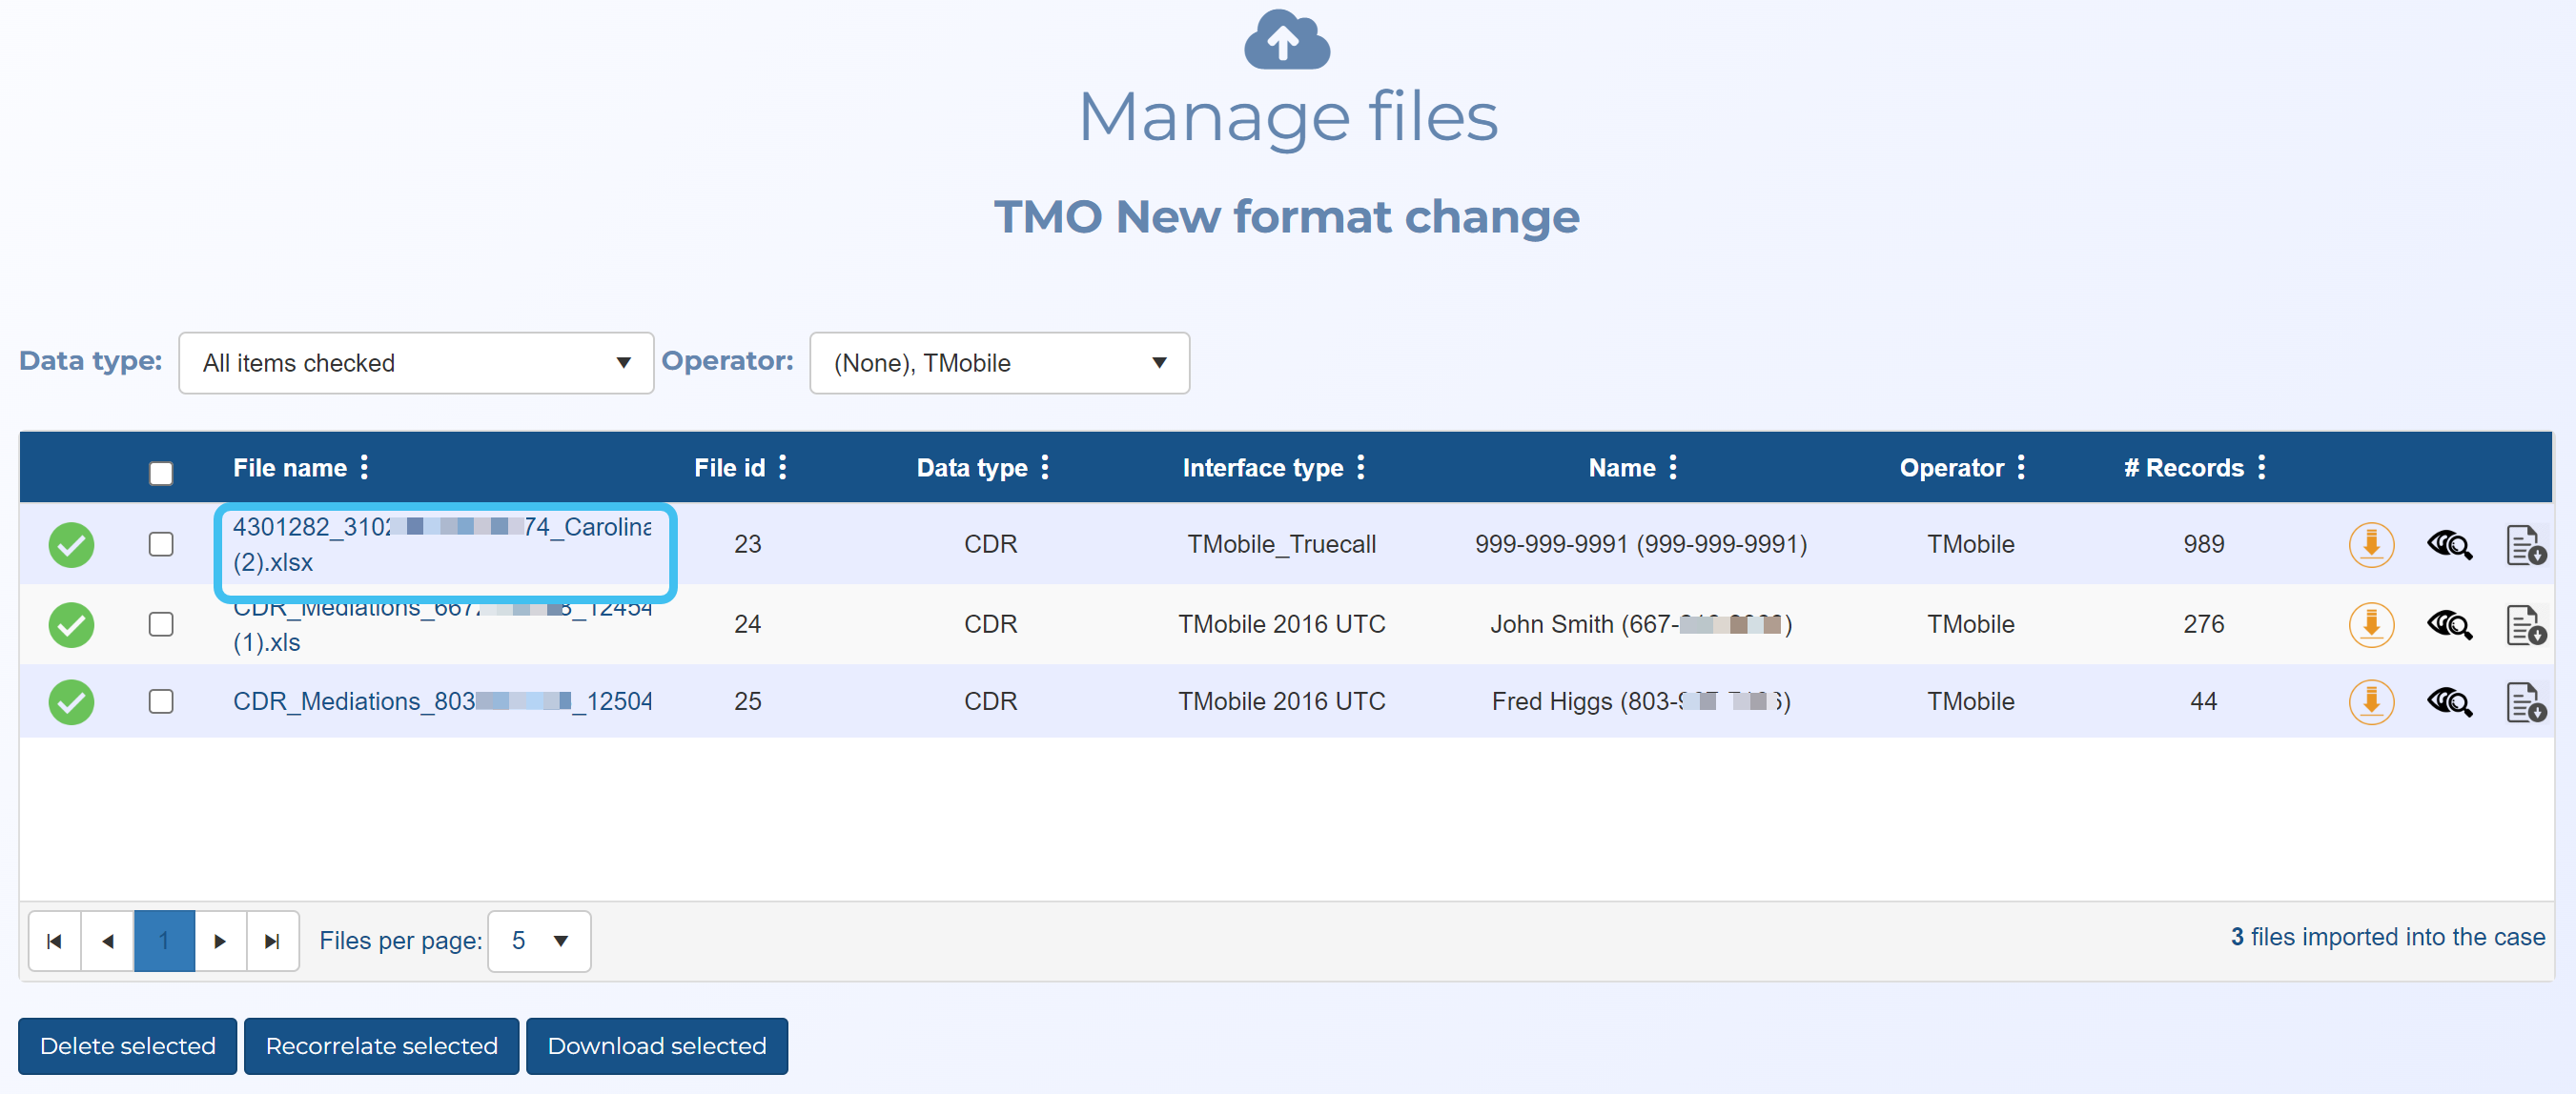Check the select-all header checkbox
This screenshot has height=1094, width=2576.
point(161,472)
